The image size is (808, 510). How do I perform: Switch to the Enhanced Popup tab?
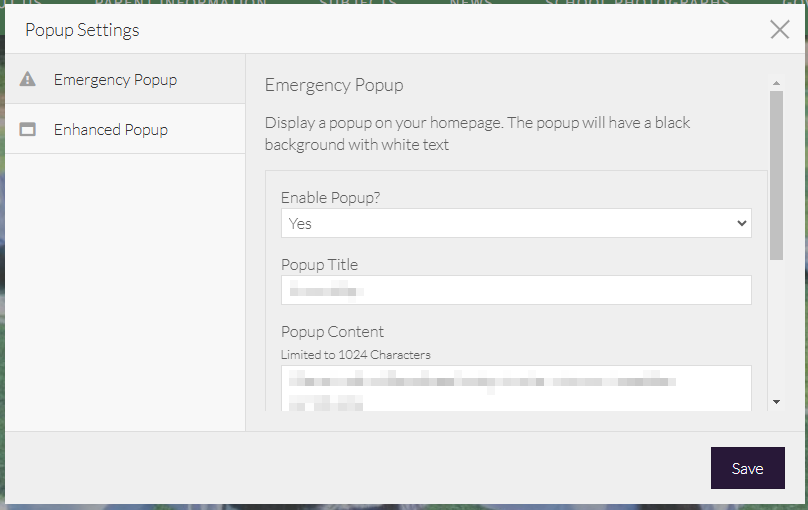click(x=110, y=129)
